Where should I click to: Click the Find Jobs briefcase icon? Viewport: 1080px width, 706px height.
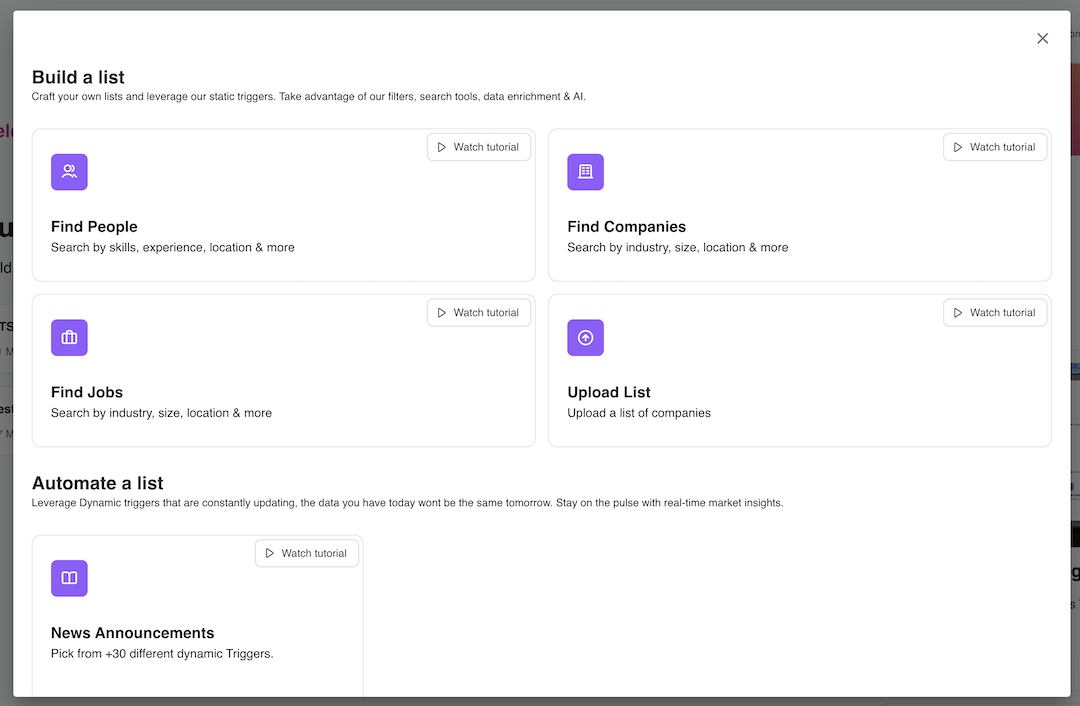[69, 338]
